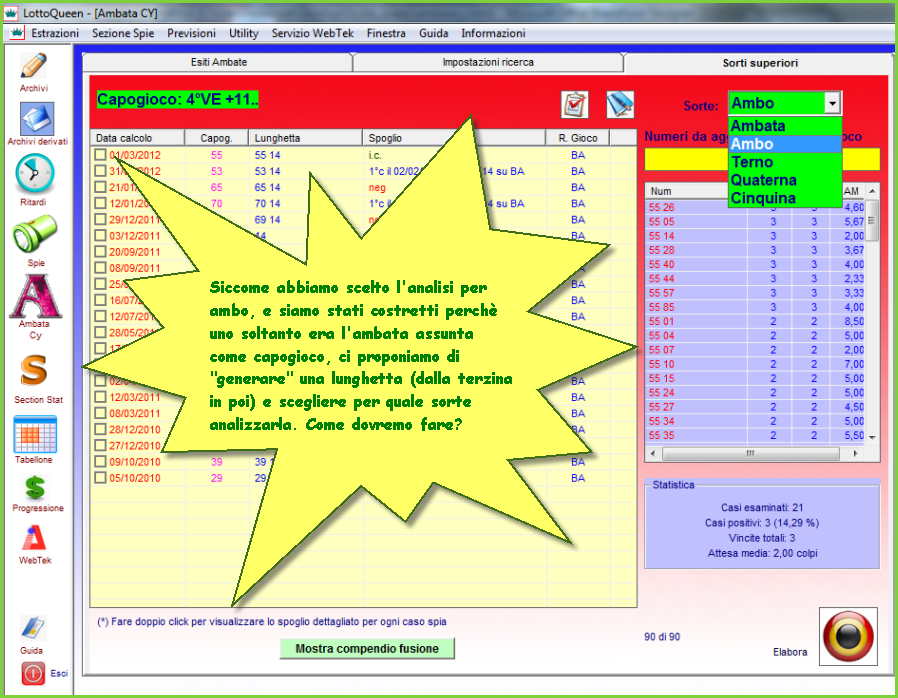Open the Estrazioni menu
The width and height of the screenshot is (898, 698).
point(55,33)
